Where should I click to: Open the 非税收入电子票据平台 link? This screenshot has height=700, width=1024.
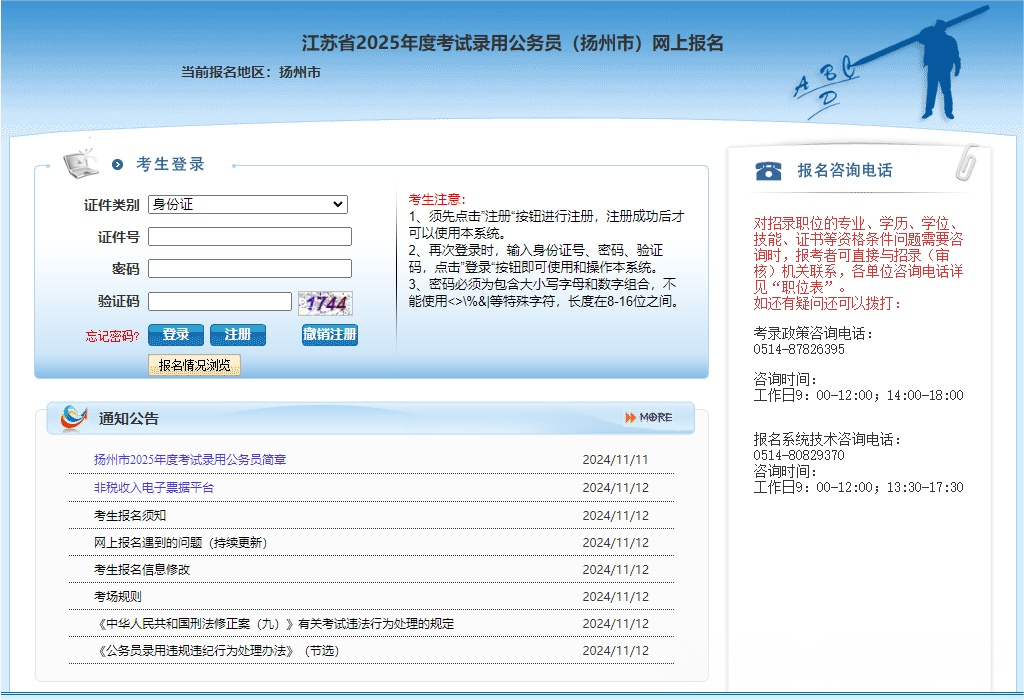tap(154, 488)
